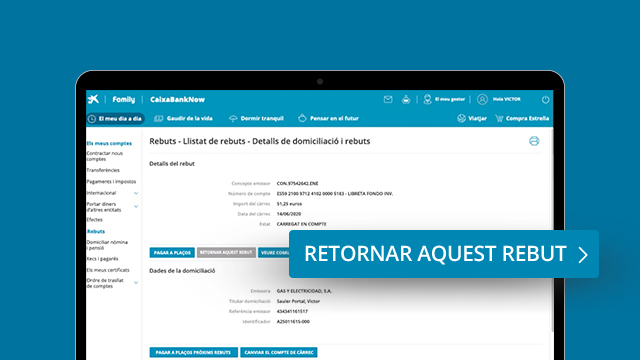Click the Sauler Portal, Victor holder name
640x360 pixels.
click(298, 301)
